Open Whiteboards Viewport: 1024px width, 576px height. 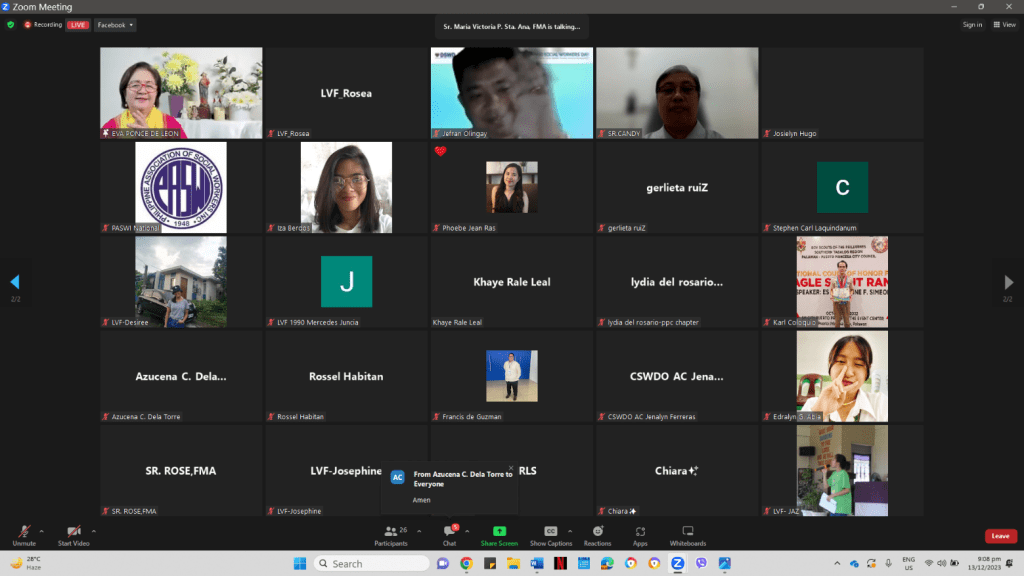(687, 533)
